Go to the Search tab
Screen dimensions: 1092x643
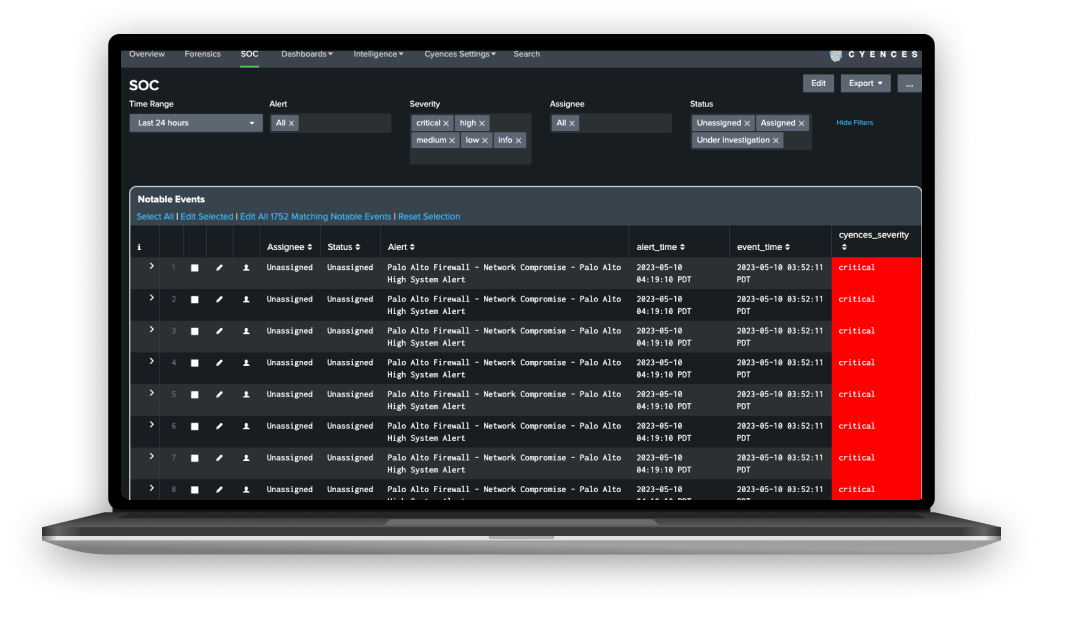[x=526, y=54]
